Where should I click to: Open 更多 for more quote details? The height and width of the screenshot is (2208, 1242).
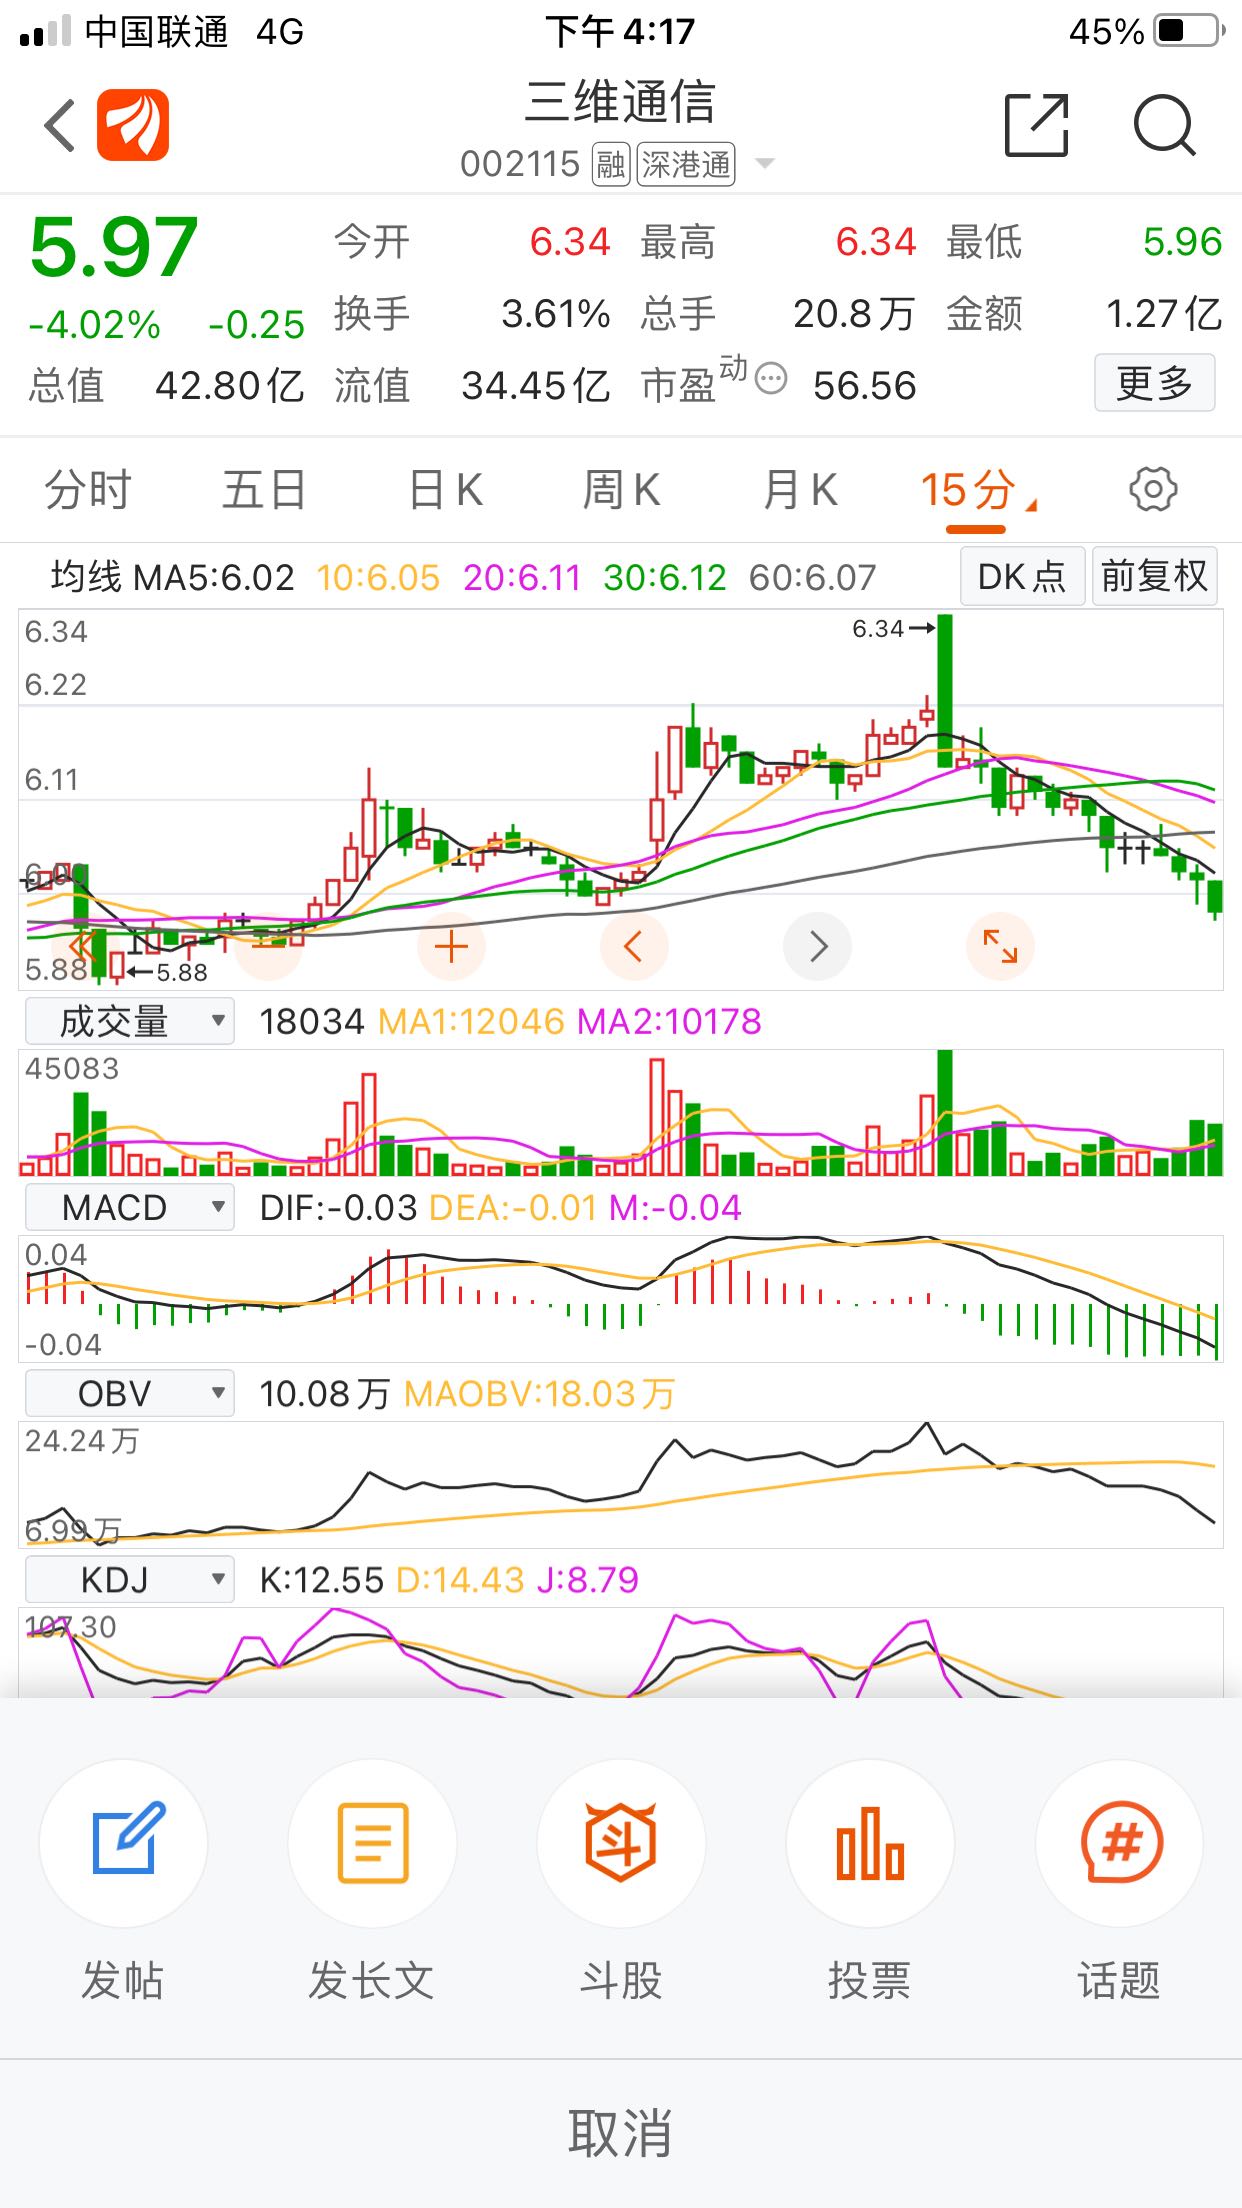1155,383
